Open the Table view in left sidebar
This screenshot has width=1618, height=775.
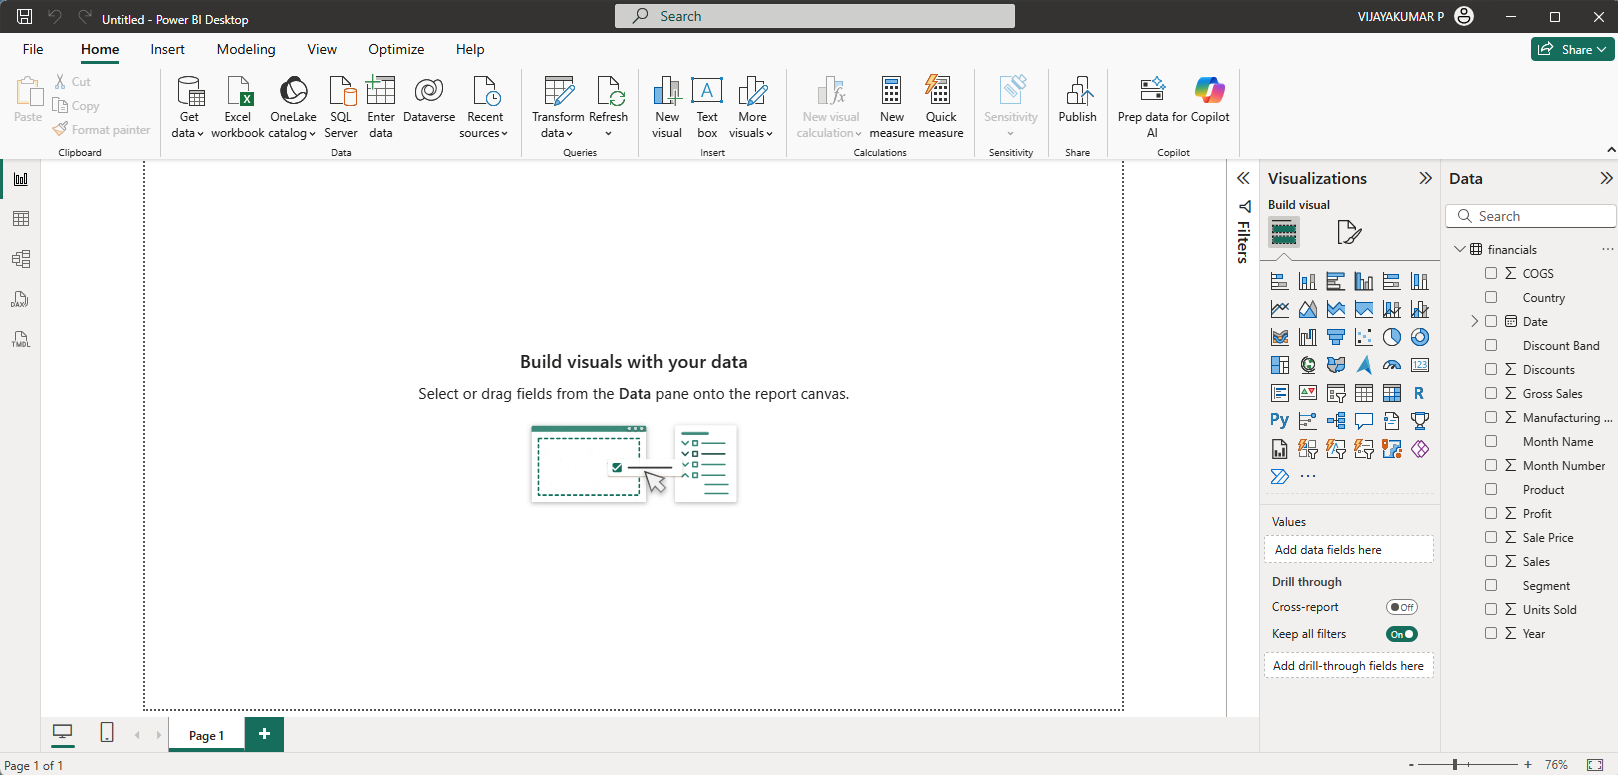(21, 219)
